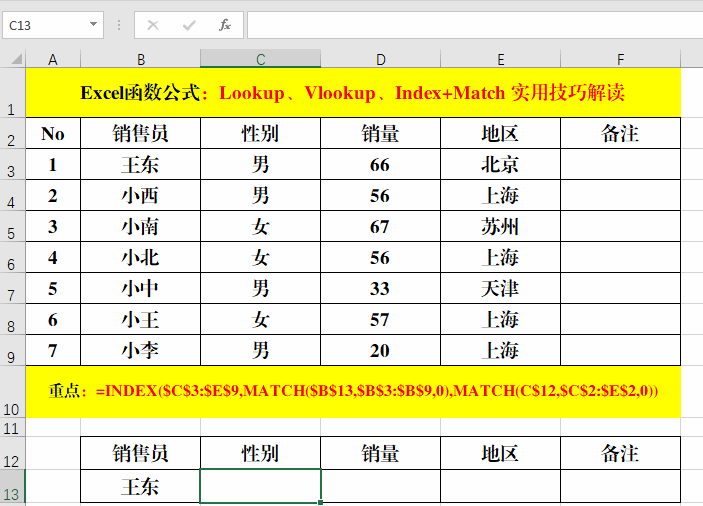Screen dimensions: 703x506
Task: Select column B header
Action: coord(140,59)
